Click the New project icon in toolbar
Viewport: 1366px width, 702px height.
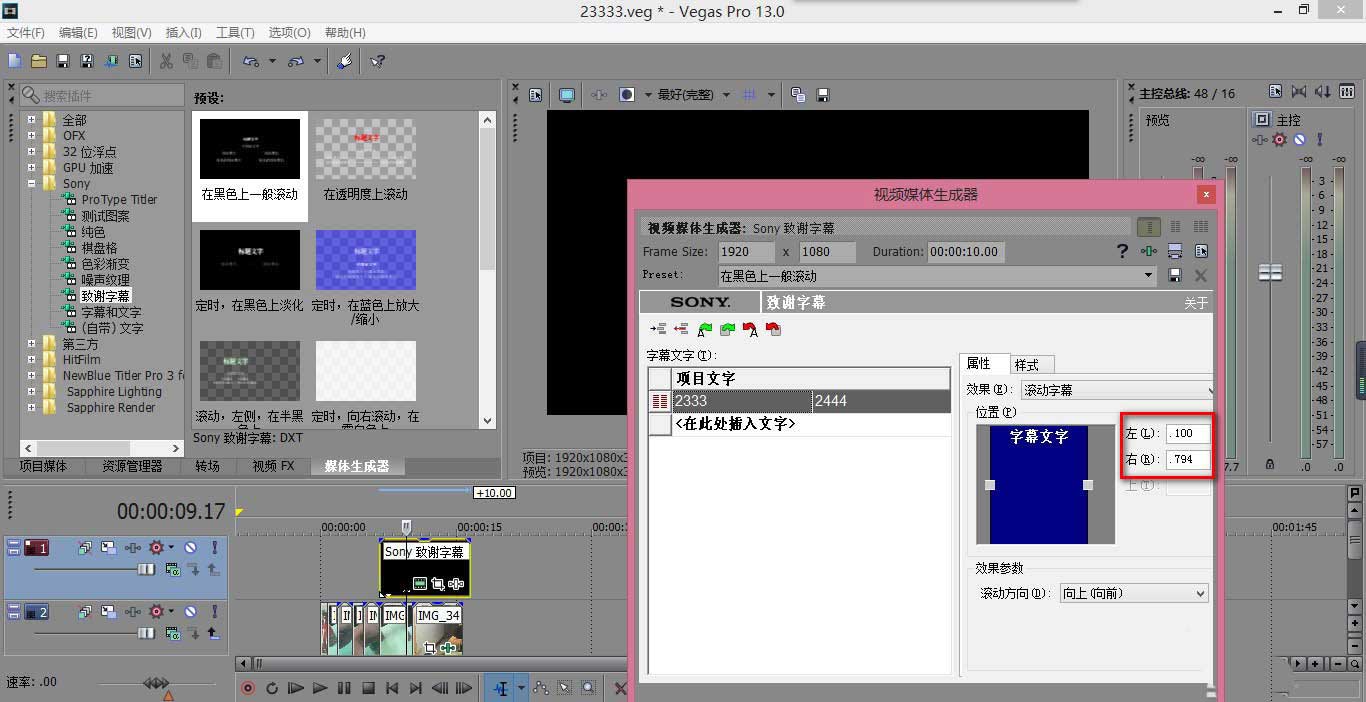coord(14,61)
